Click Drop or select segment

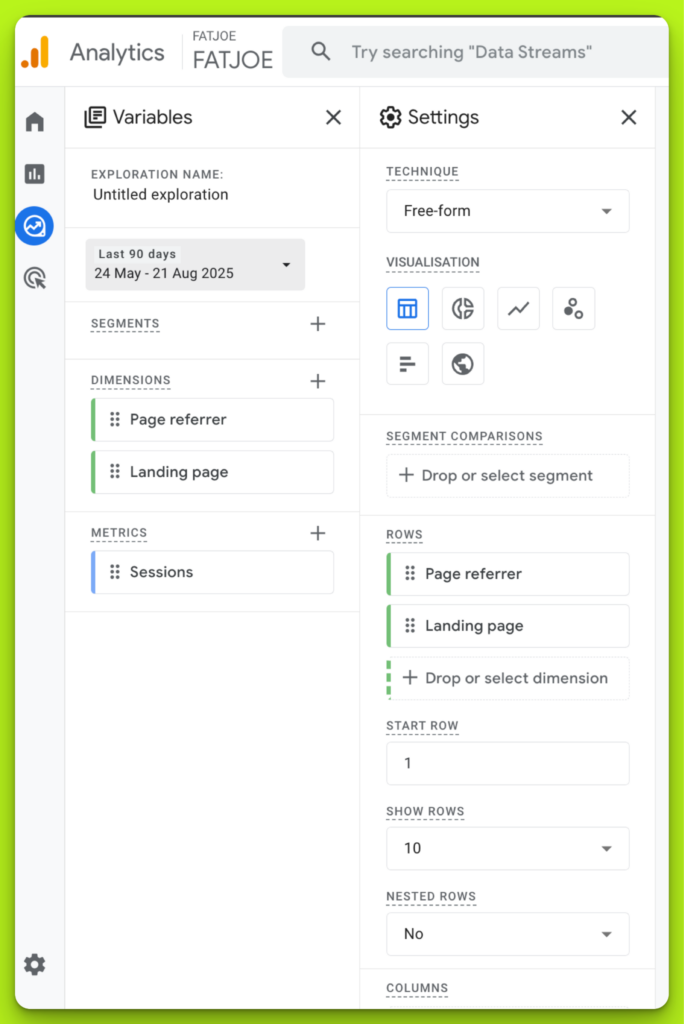[x=508, y=475]
